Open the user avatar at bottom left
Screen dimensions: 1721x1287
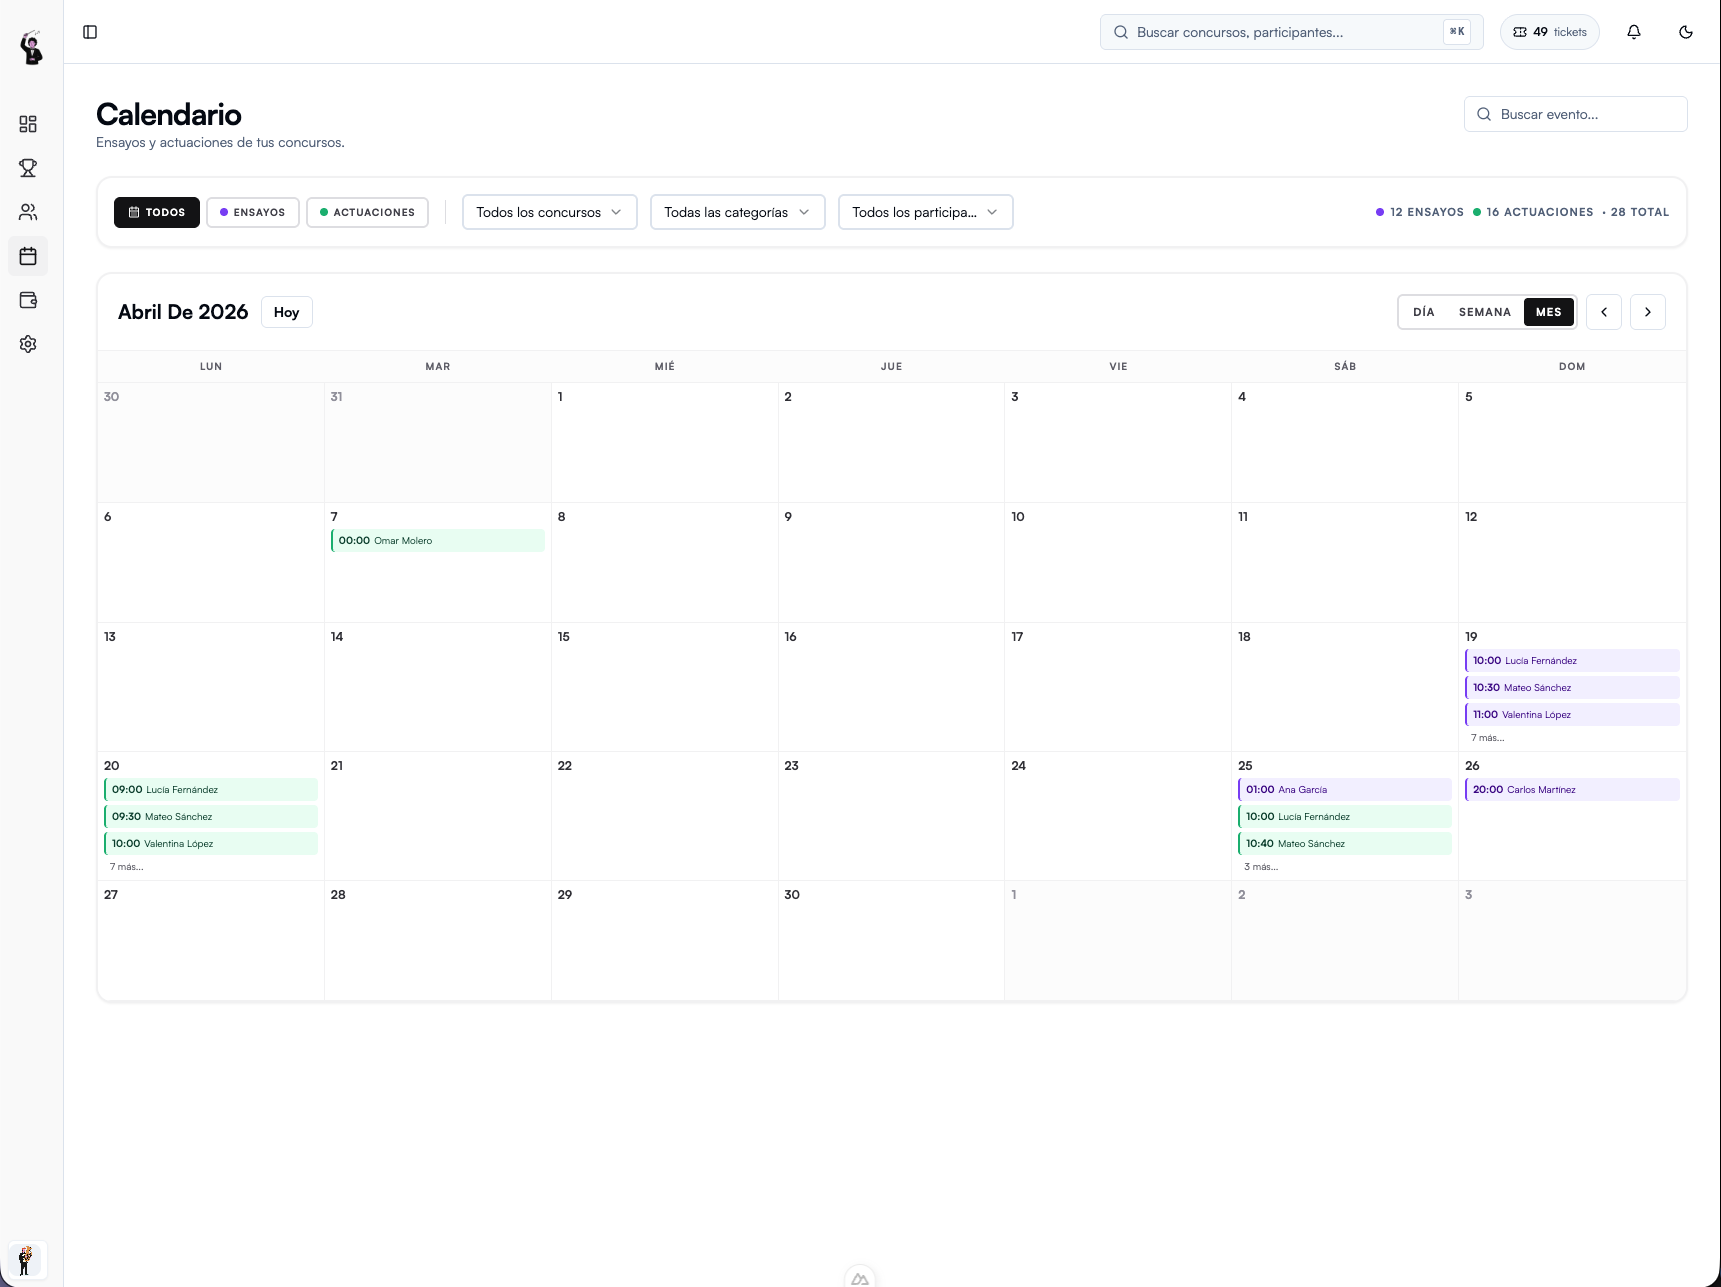coord(25,1260)
